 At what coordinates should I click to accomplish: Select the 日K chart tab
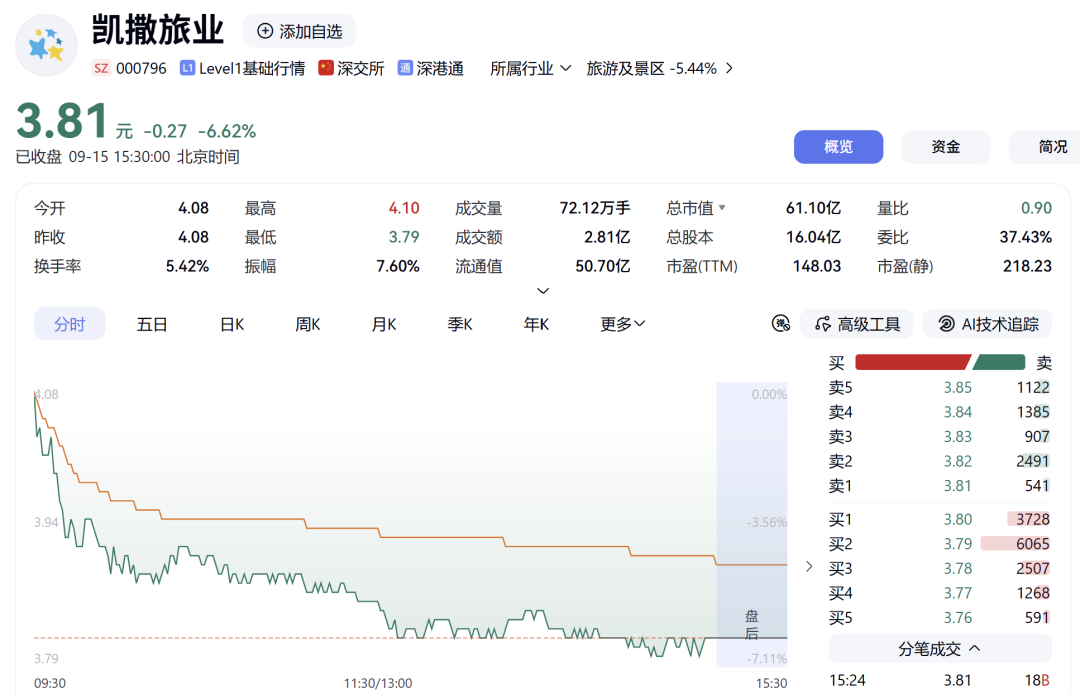point(232,324)
